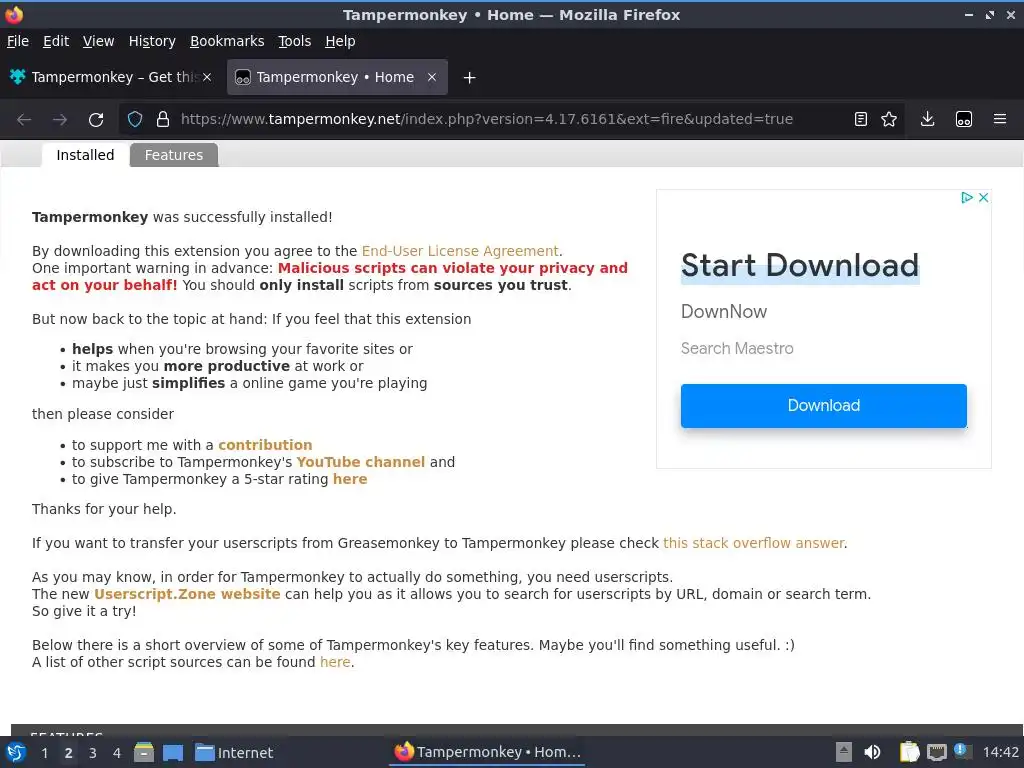
Task: Close the Start Download advertisement
Action: 984,197
